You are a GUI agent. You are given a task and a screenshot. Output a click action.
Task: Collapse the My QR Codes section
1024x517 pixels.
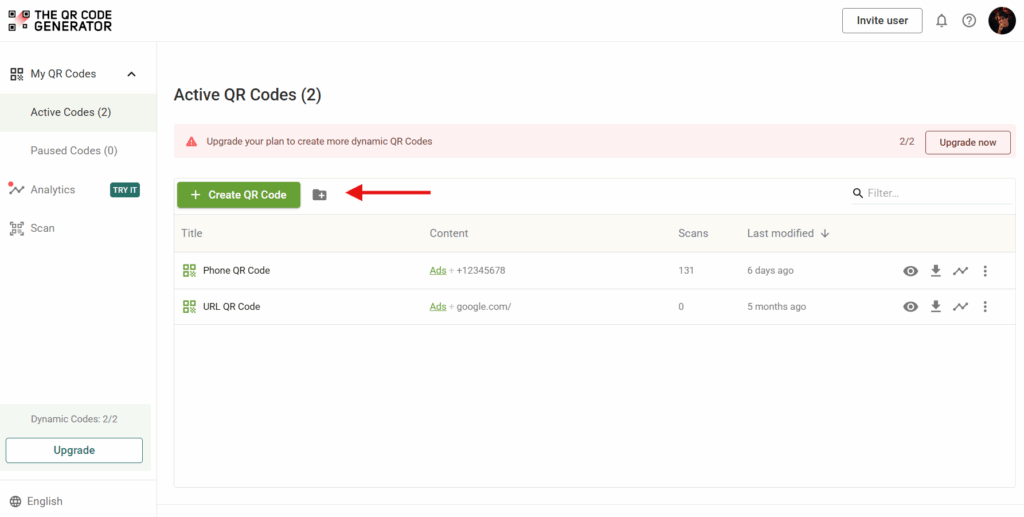(x=131, y=74)
